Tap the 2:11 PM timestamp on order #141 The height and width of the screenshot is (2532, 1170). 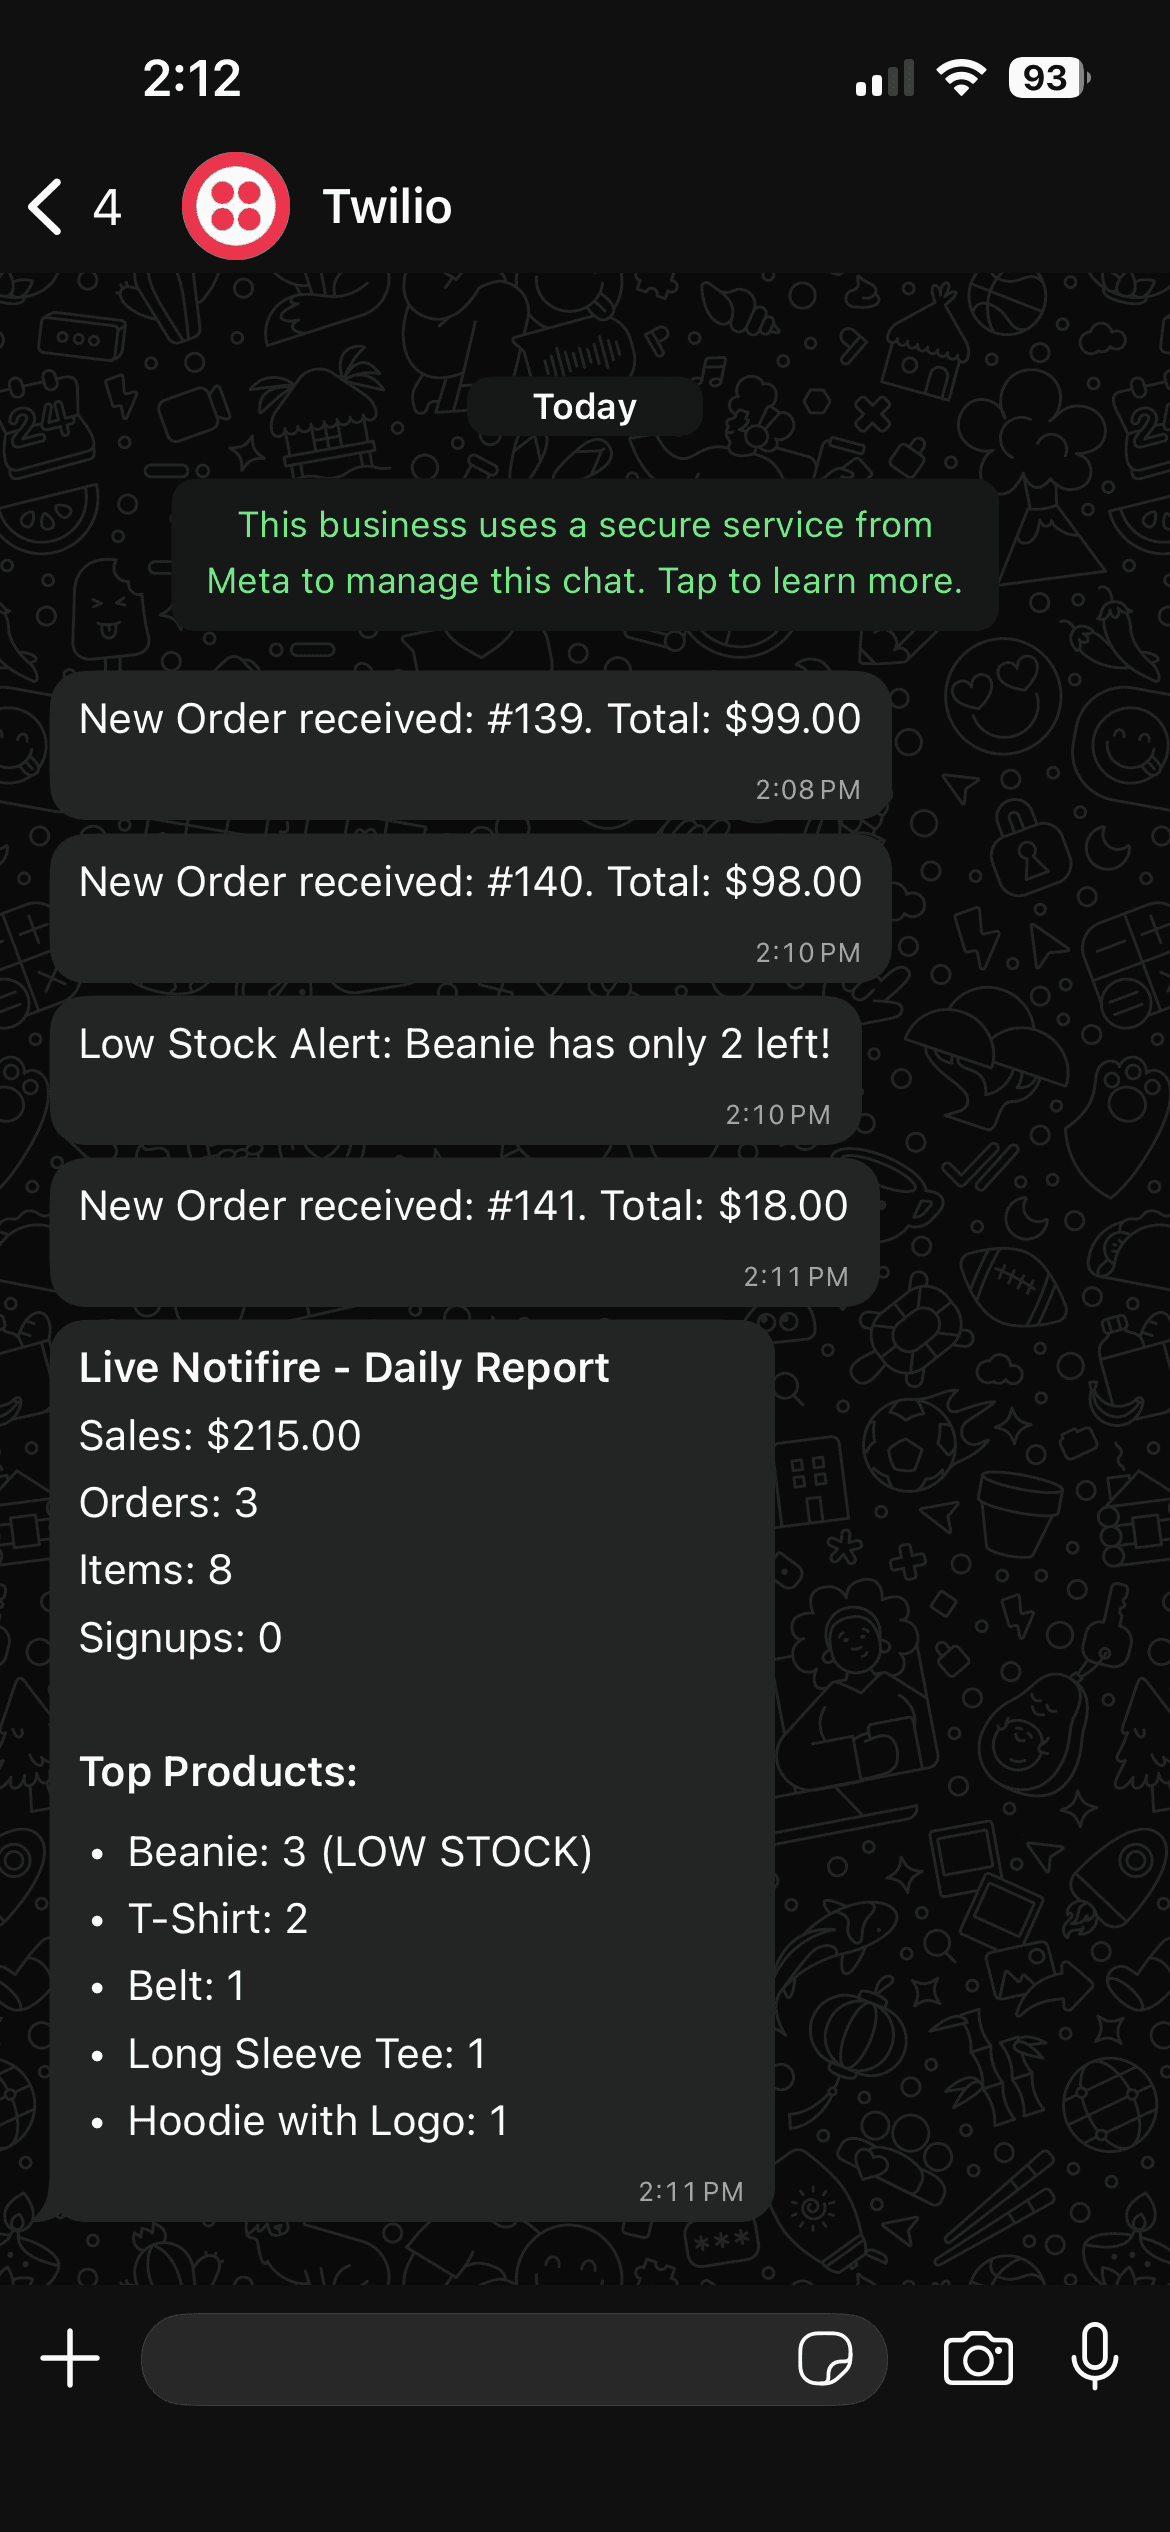click(x=795, y=1276)
